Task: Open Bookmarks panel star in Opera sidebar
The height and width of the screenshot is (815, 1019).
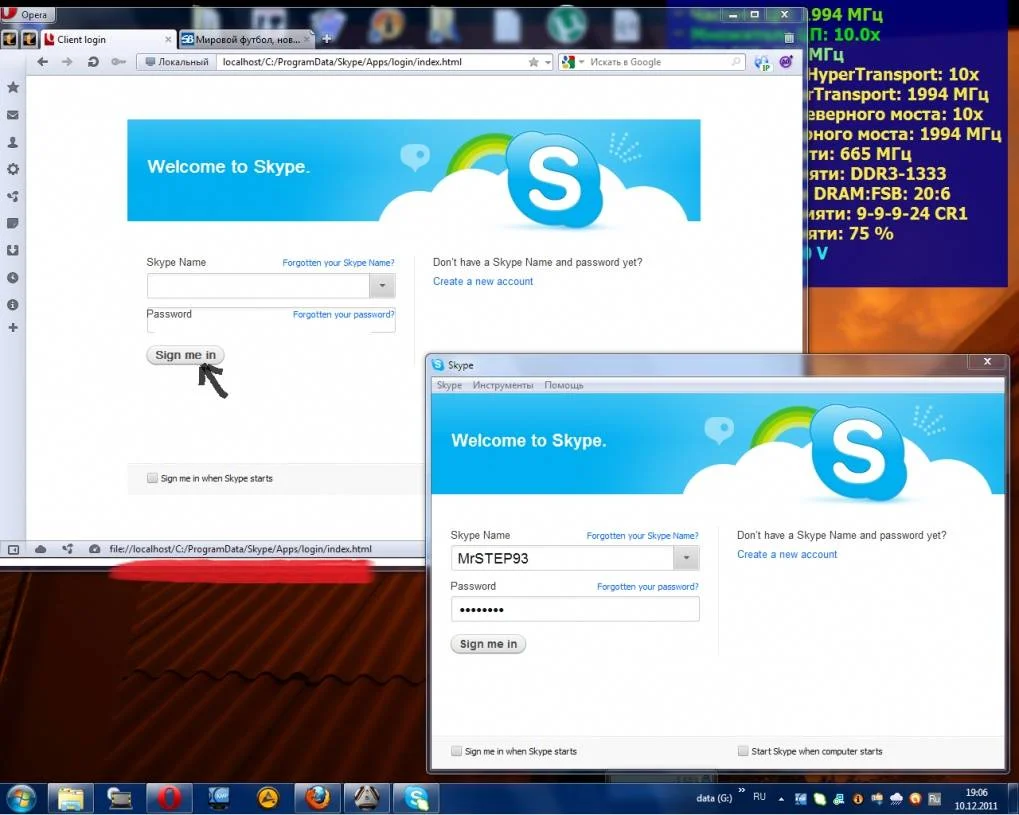Action: point(12,87)
